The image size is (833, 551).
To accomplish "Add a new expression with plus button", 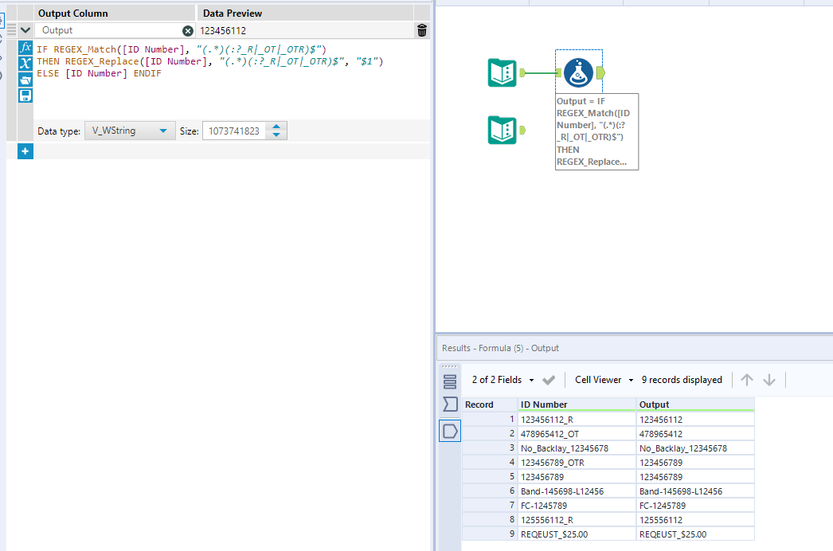I will [25, 151].
